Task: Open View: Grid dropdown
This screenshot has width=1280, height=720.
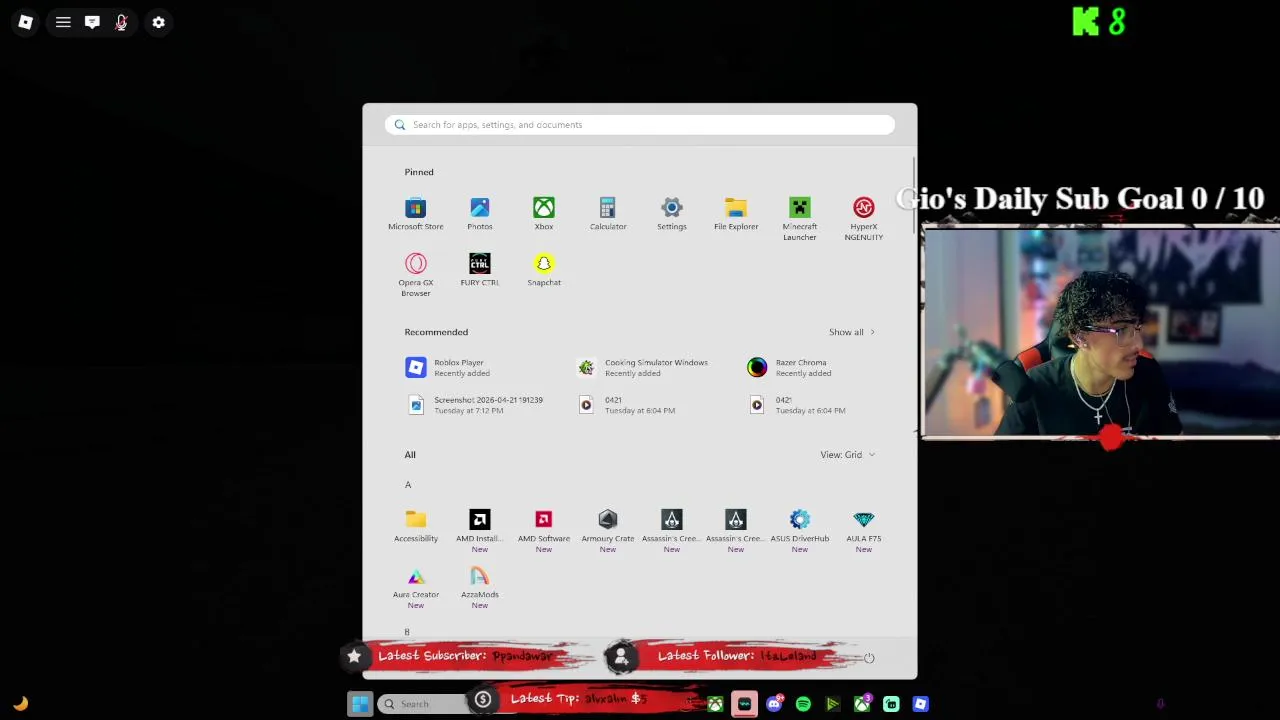Action: click(847, 455)
